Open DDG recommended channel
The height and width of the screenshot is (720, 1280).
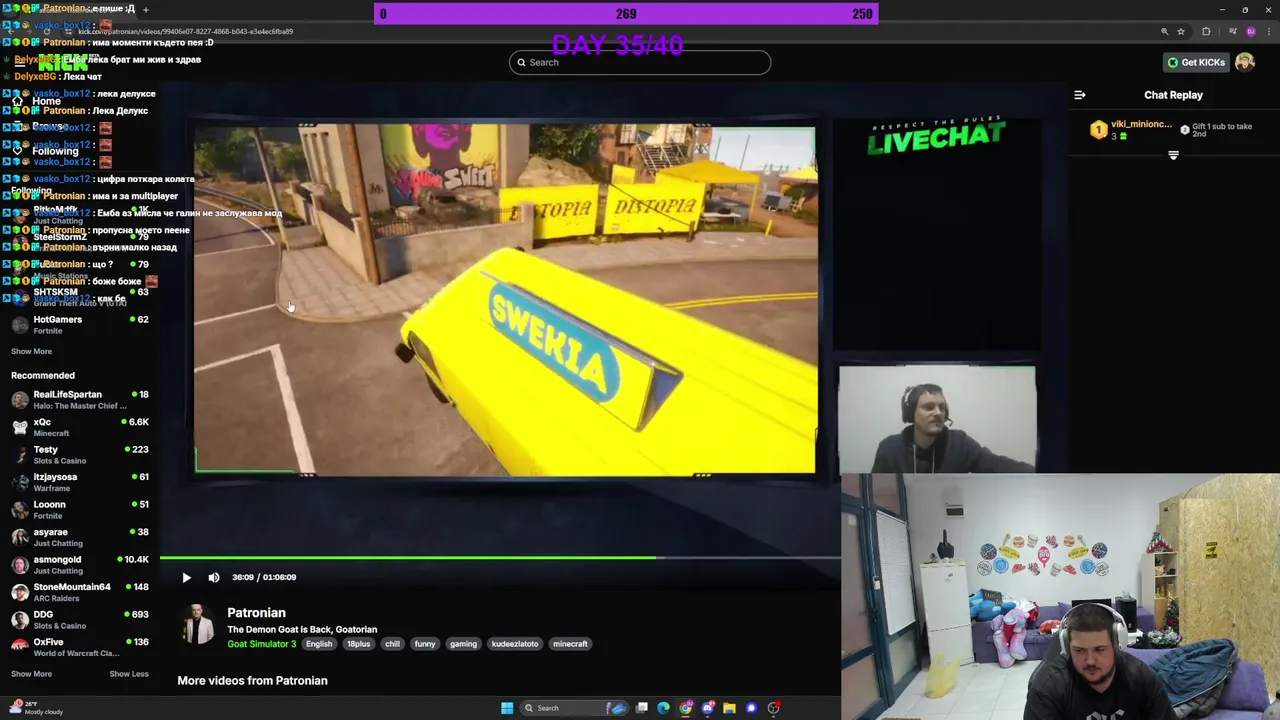point(80,620)
